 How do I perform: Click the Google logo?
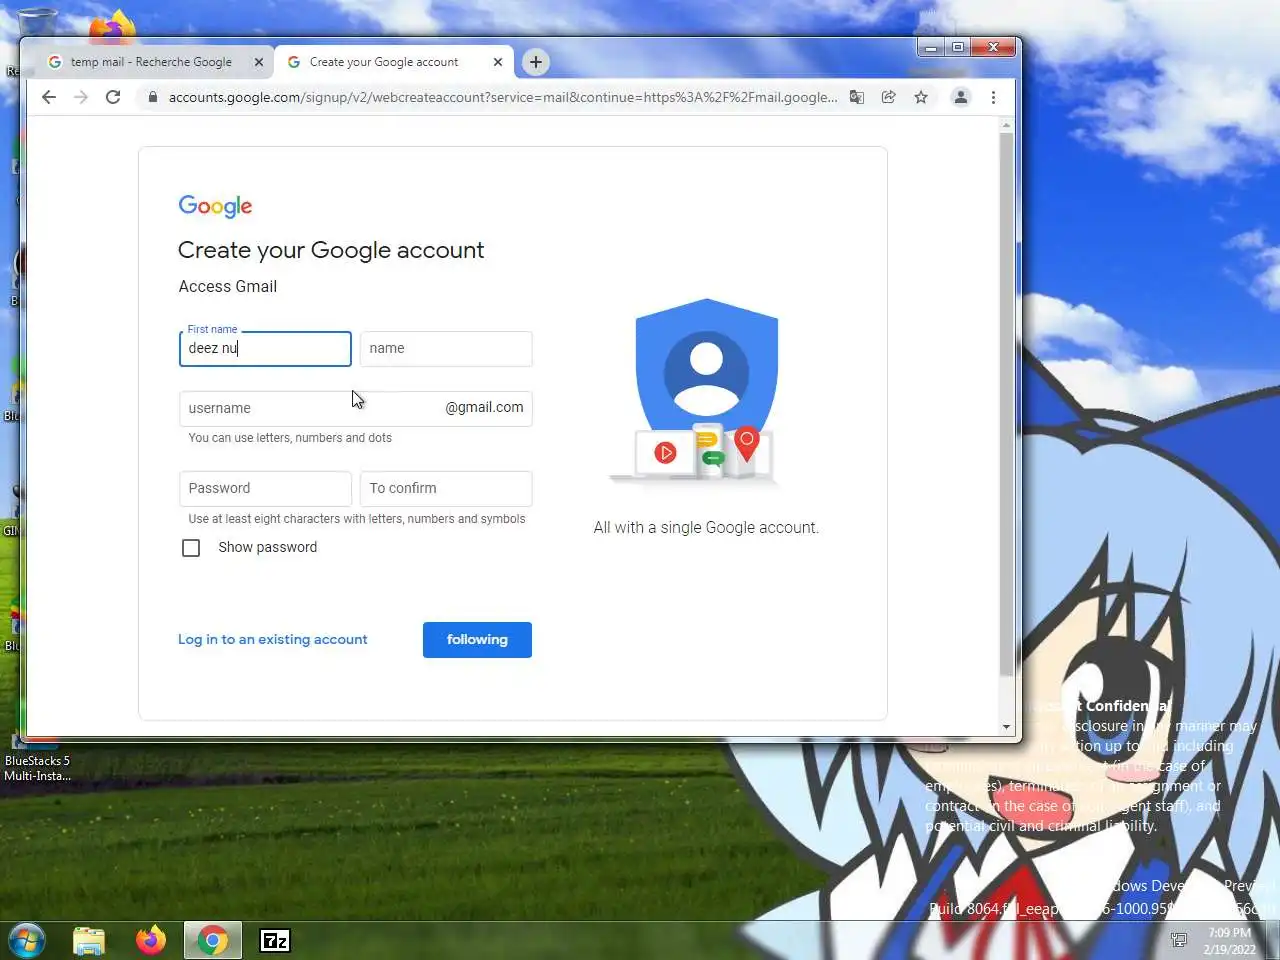(215, 206)
